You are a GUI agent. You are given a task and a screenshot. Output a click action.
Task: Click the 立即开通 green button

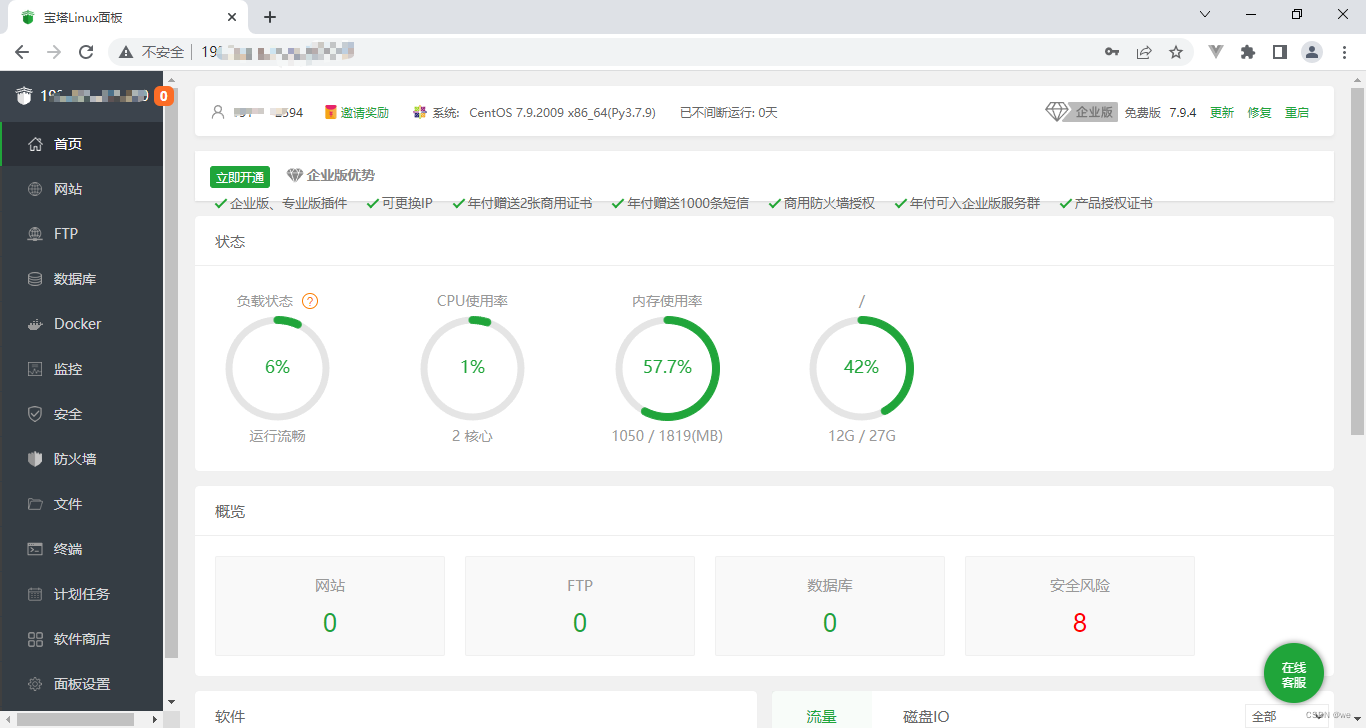tap(240, 177)
